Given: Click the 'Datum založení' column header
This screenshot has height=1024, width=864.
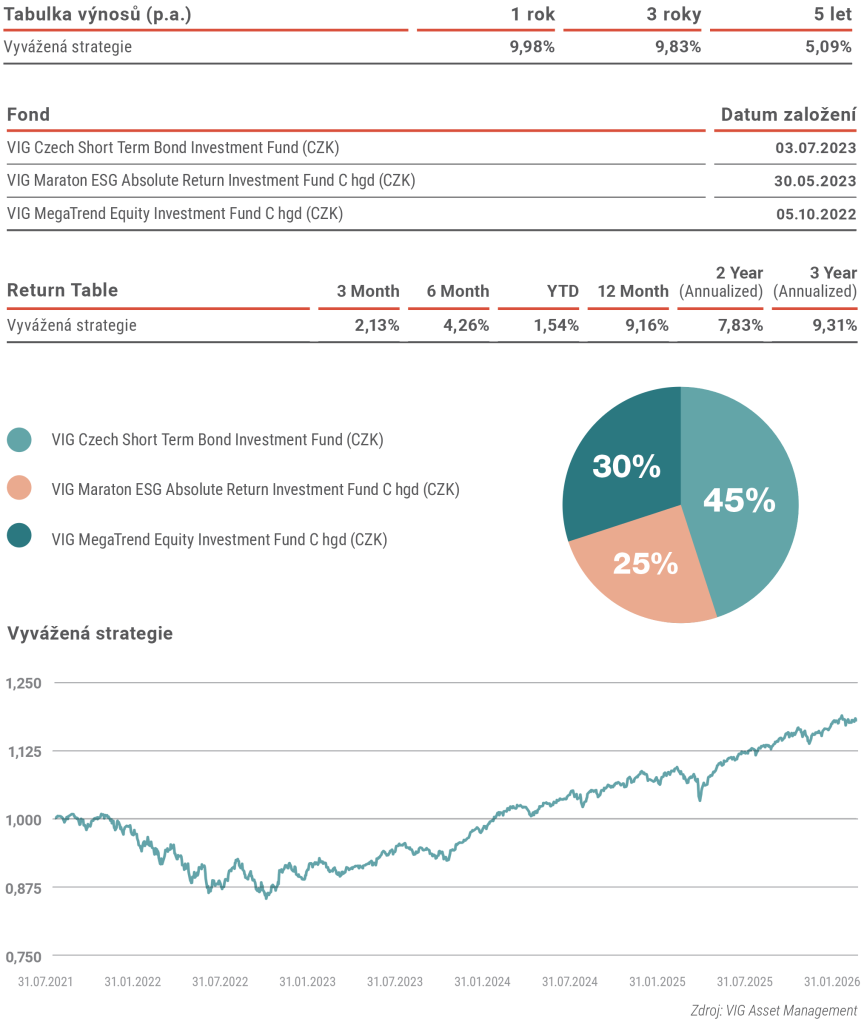Looking at the screenshot, I should [788, 115].
